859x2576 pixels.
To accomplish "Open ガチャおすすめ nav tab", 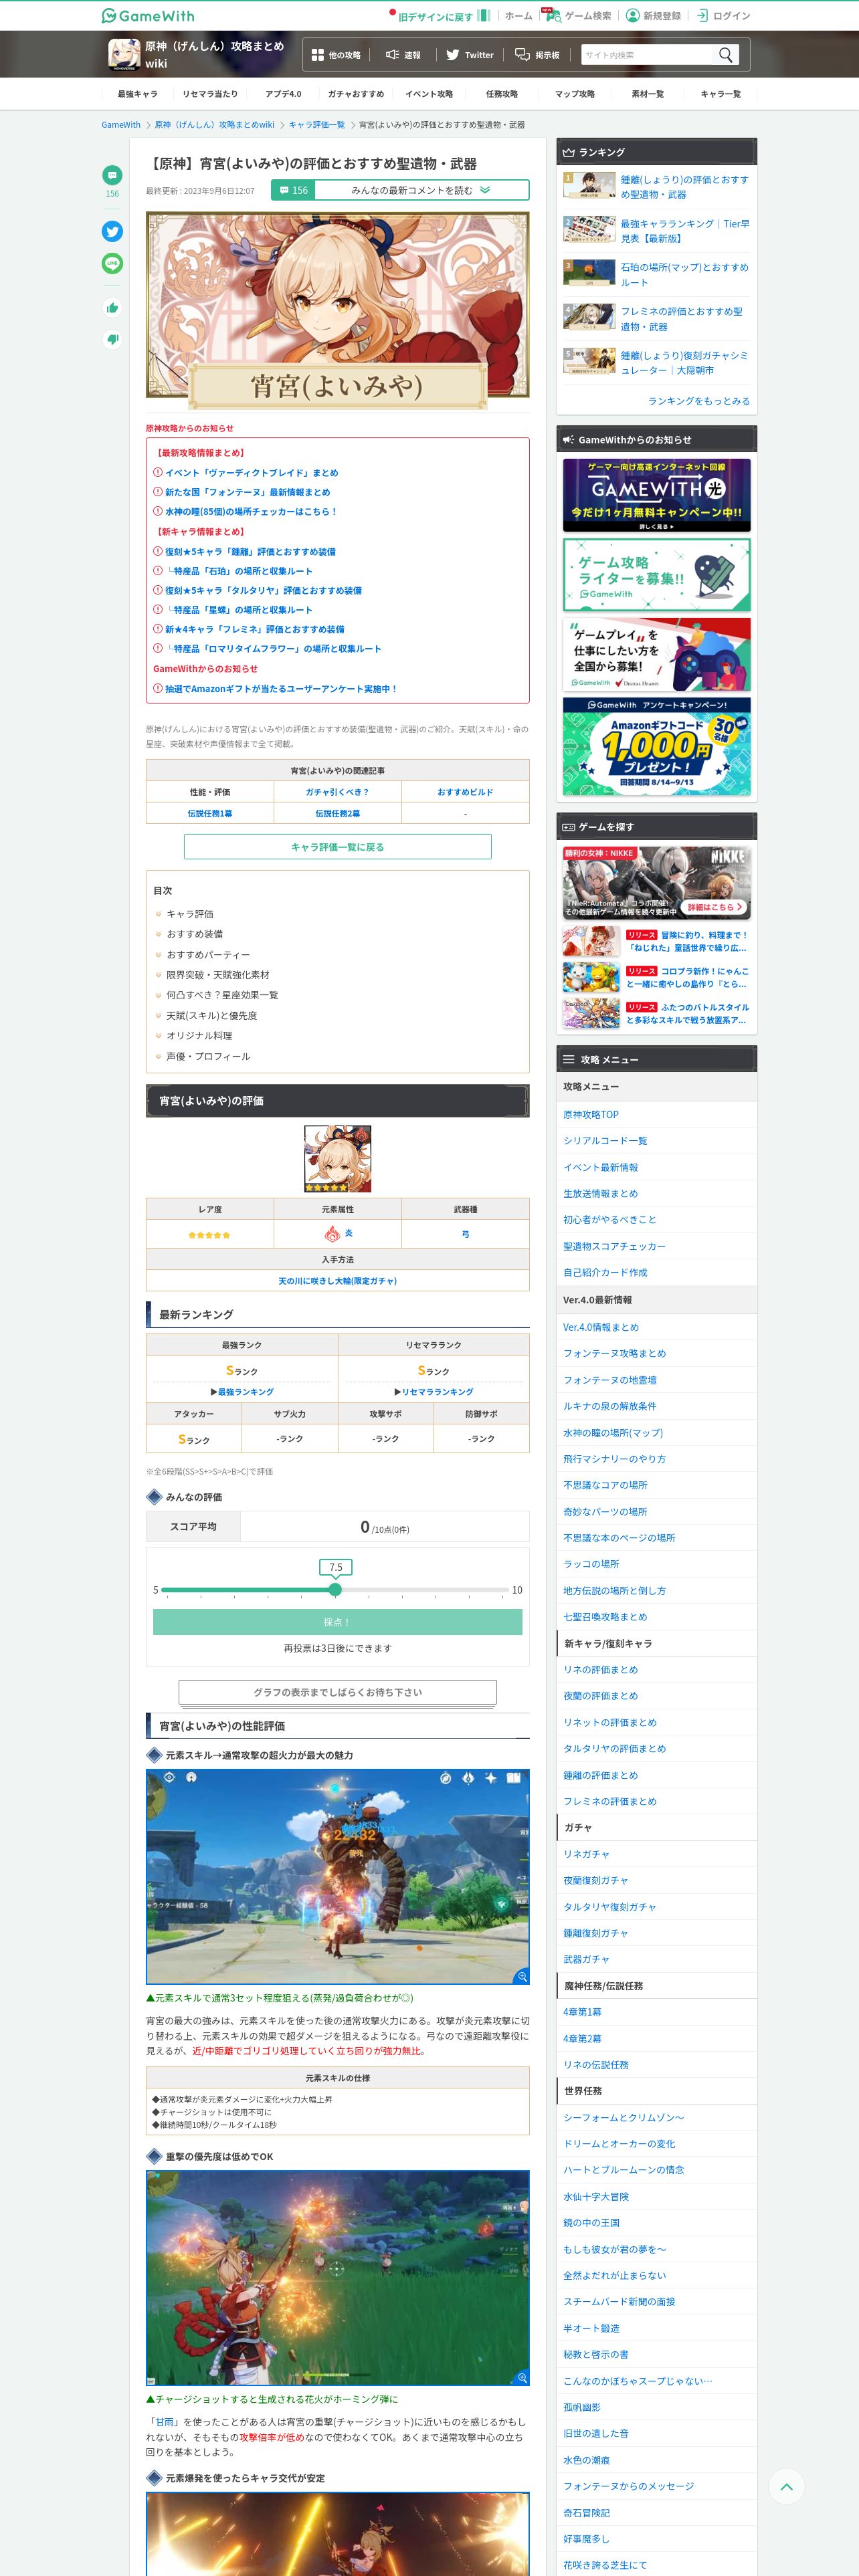I will (356, 94).
